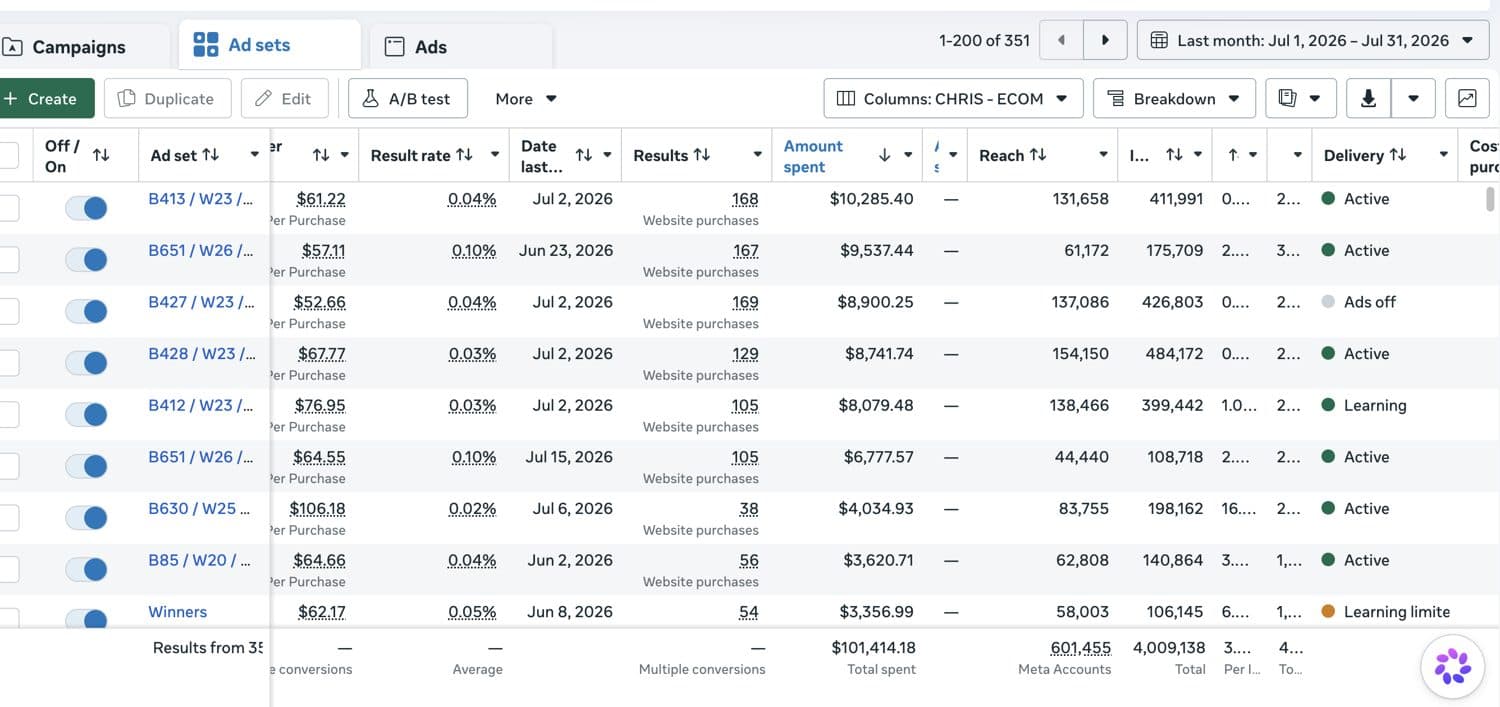1500x707 pixels.
Task: Go to previous results page arrow
Action: coord(1061,40)
